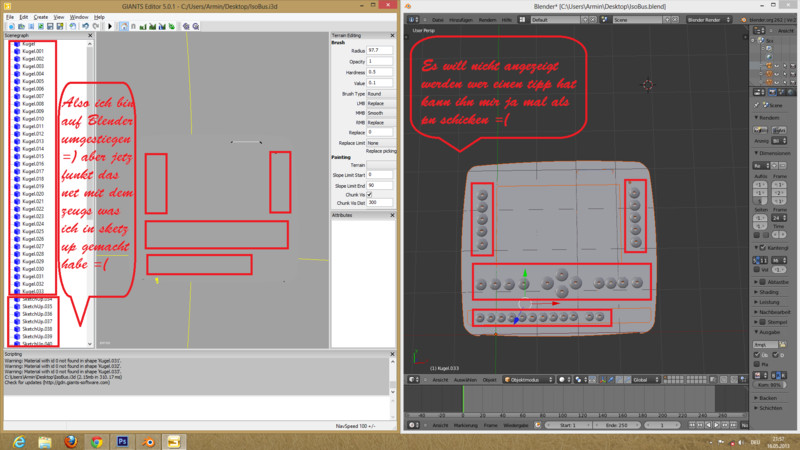800x450 pixels.
Task: Click the Open file icon in GIANTS toolbar
Action: click(x=21, y=26)
